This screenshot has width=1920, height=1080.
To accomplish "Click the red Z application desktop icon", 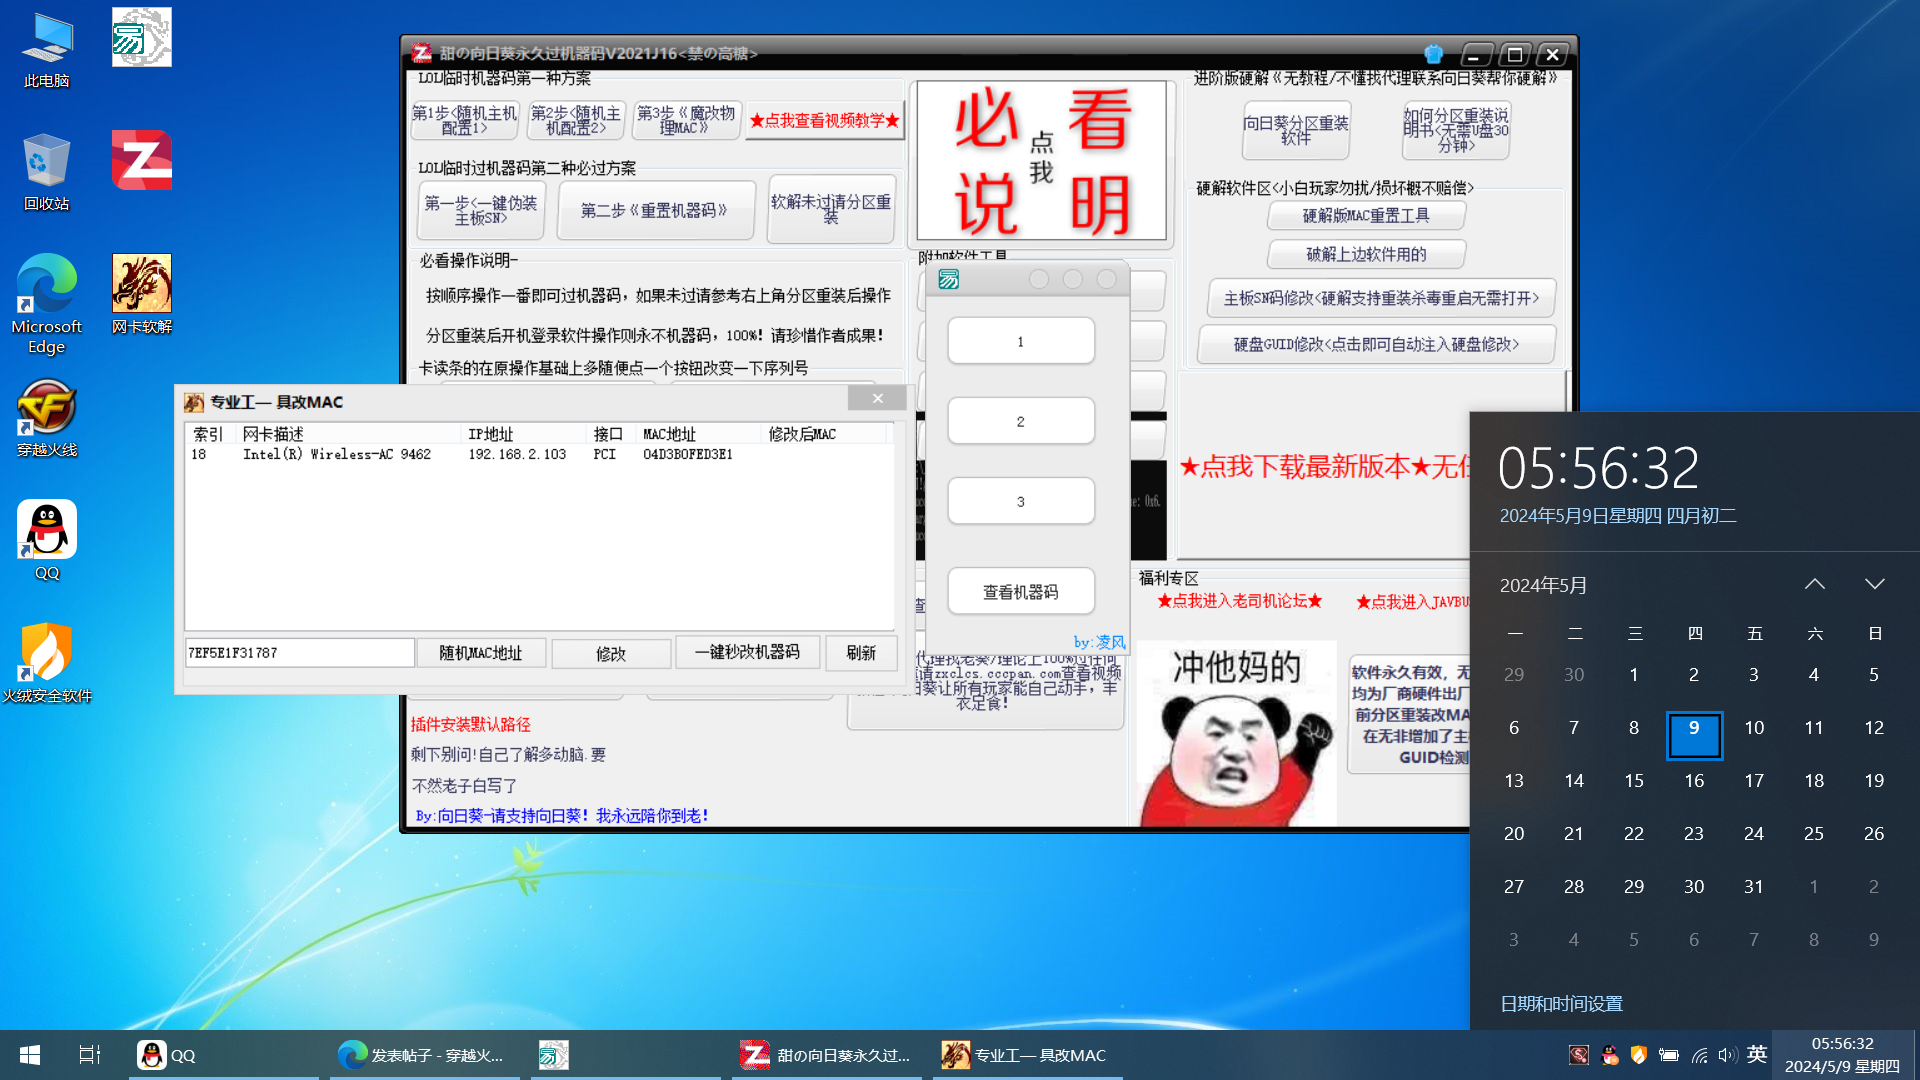I will [x=141, y=160].
